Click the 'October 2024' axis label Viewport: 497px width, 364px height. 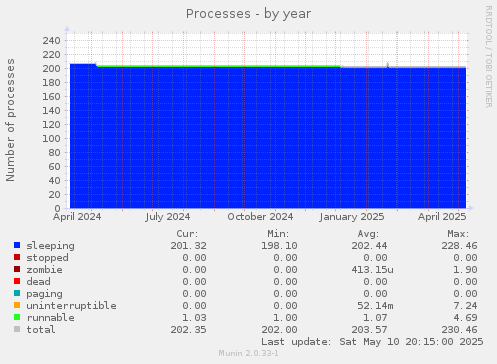[260, 217]
